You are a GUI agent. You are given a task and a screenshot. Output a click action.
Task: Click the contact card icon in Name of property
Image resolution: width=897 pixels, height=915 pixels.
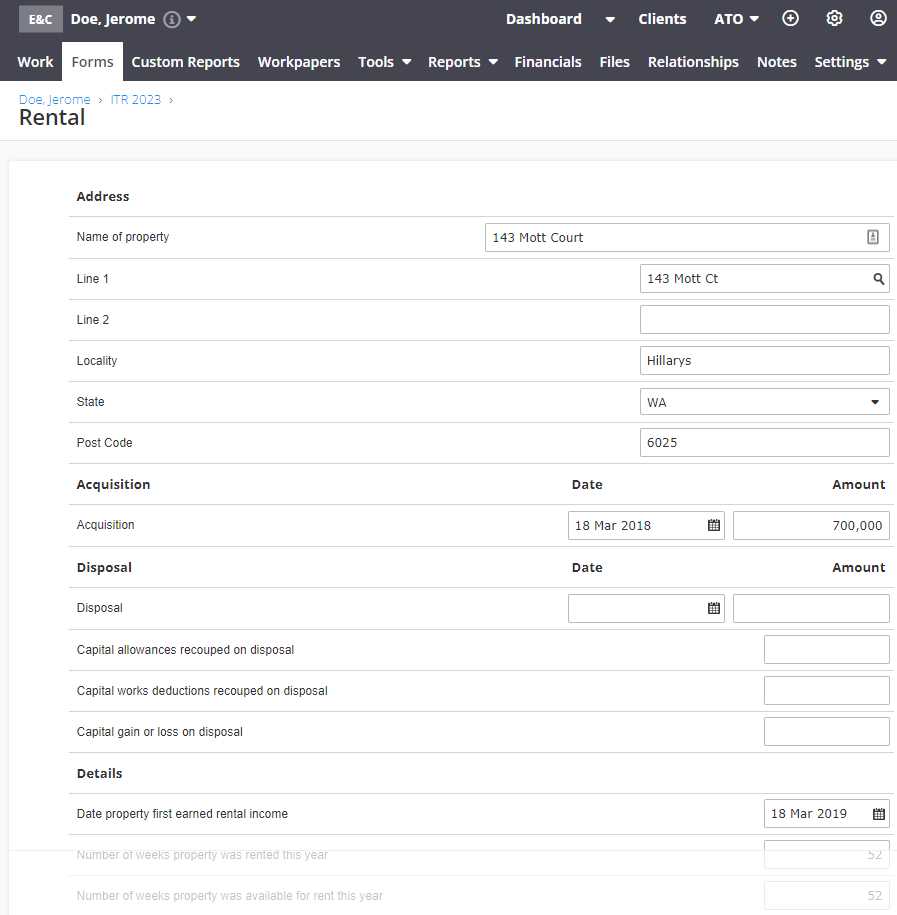(872, 237)
